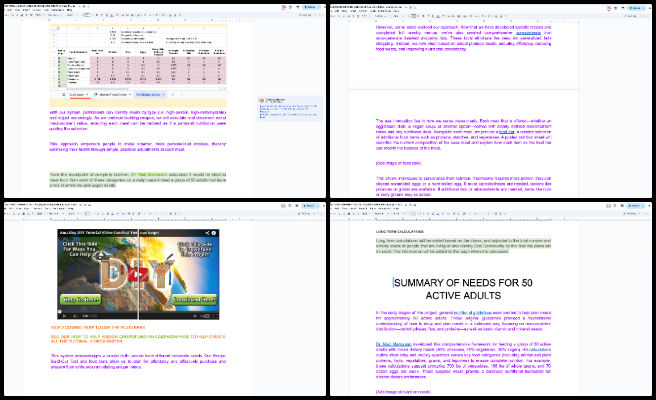This screenshot has height=400, width=656.
Task: Open Meet call icon in bottom-left window header
Action: coord(297,205)
